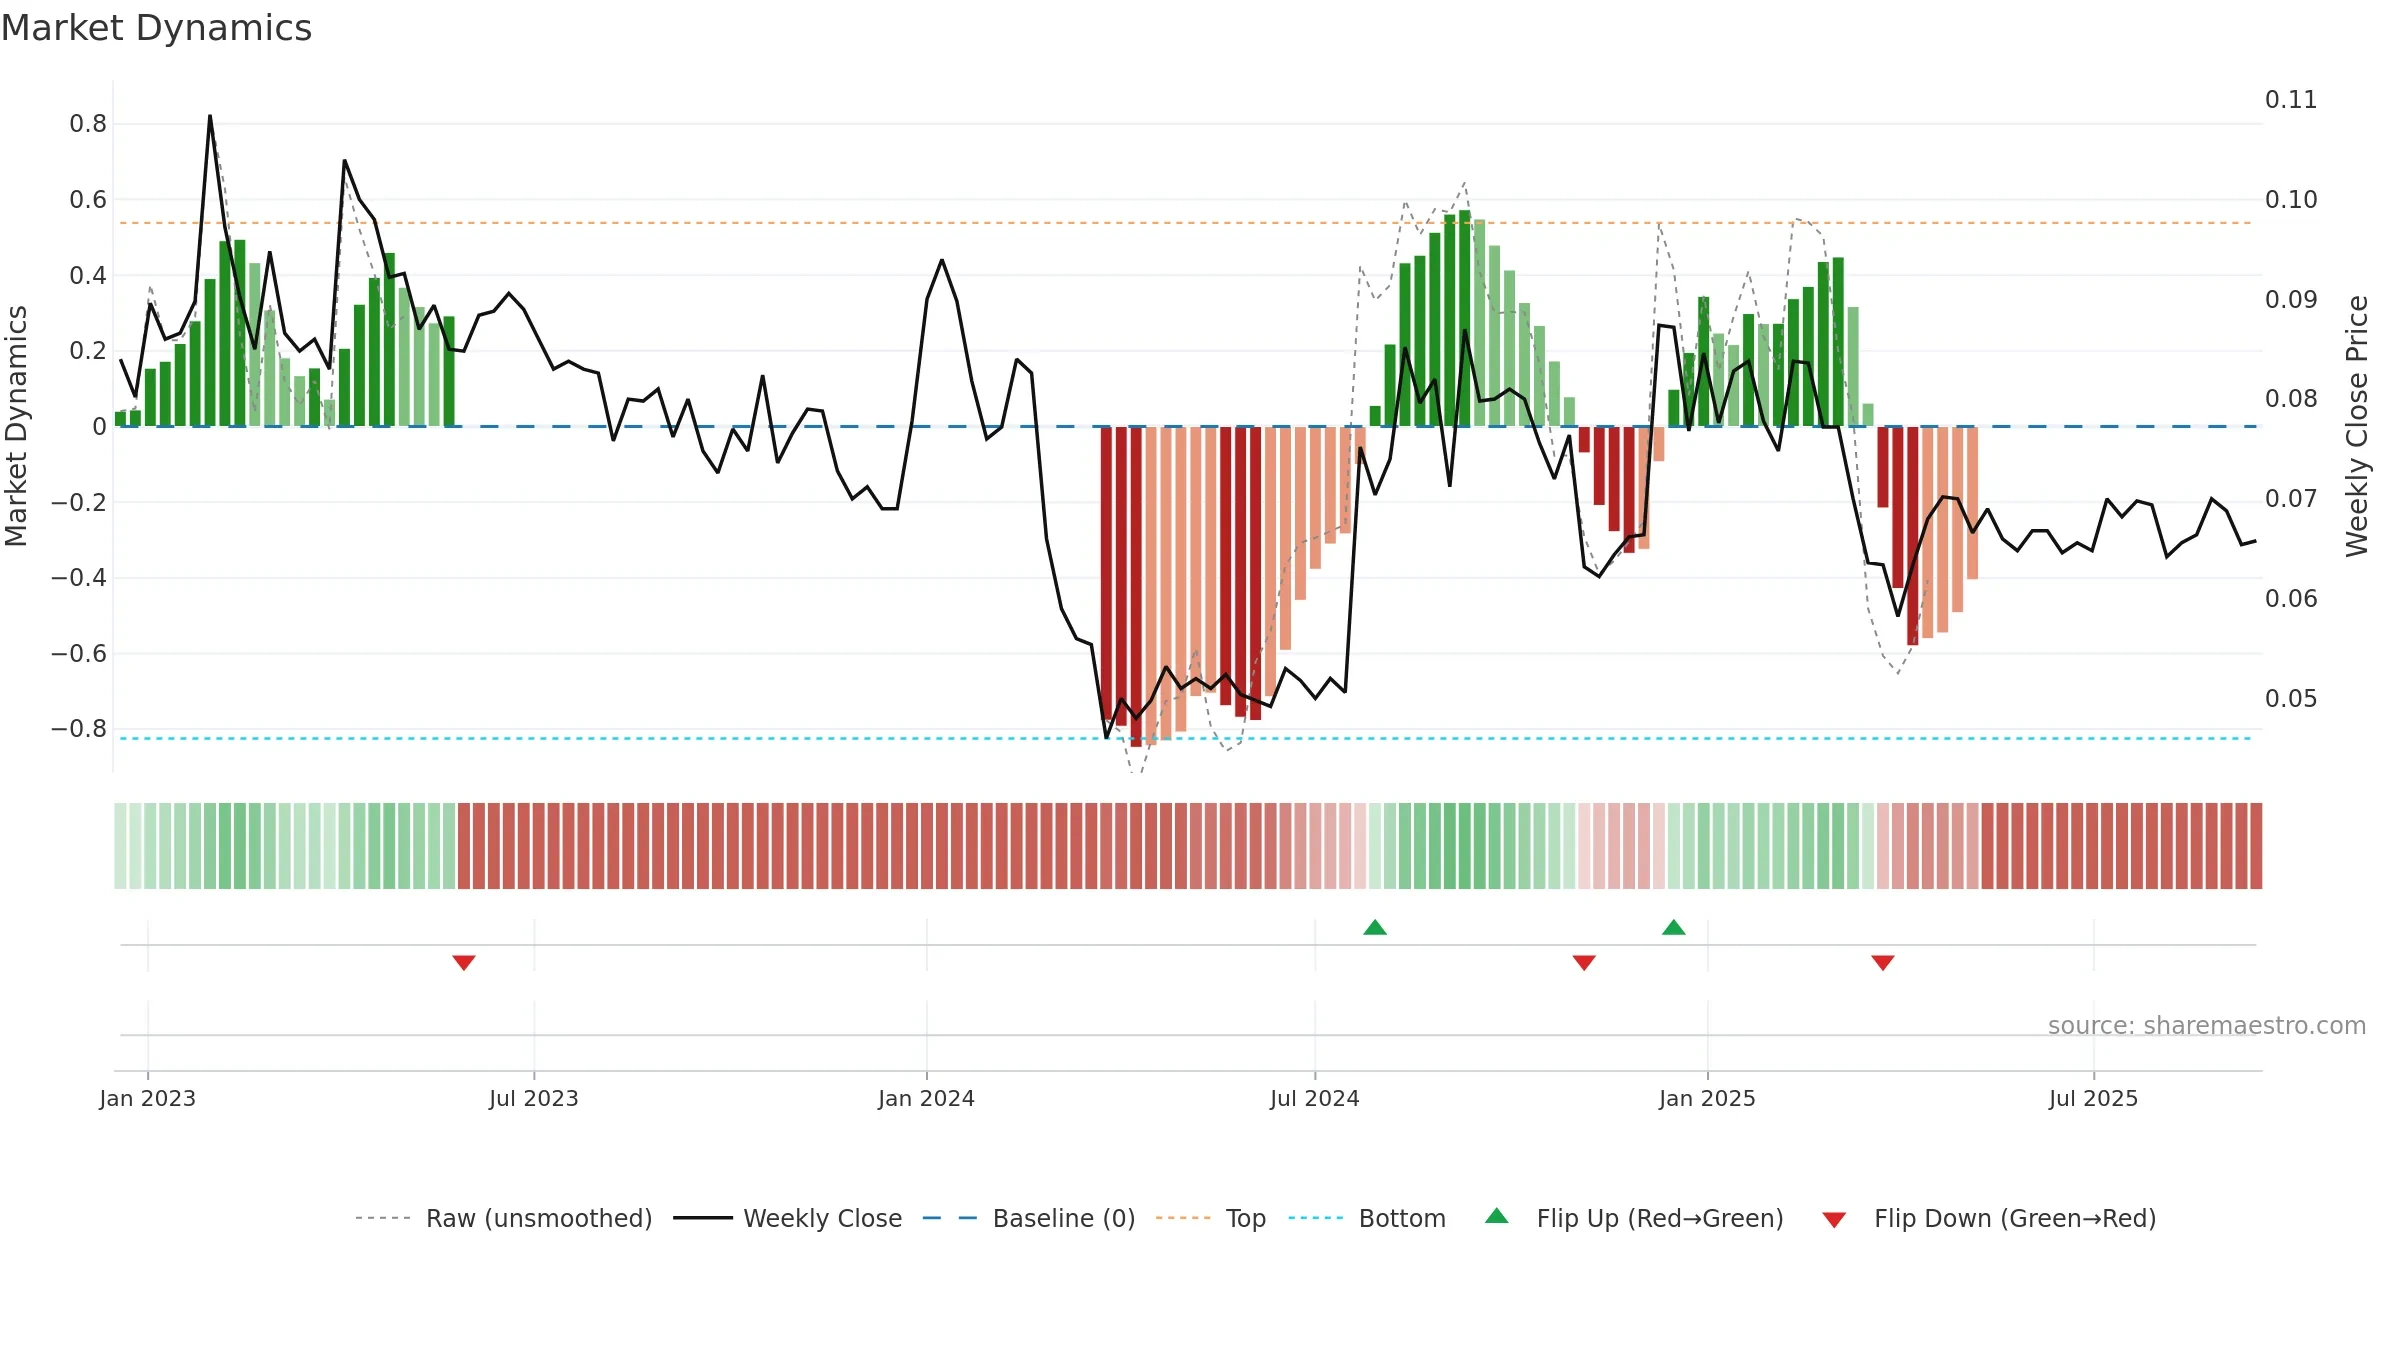Click the Market Dynamics chart title
Viewport: 2400px width, 1350px height.
[x=156, y=28]
